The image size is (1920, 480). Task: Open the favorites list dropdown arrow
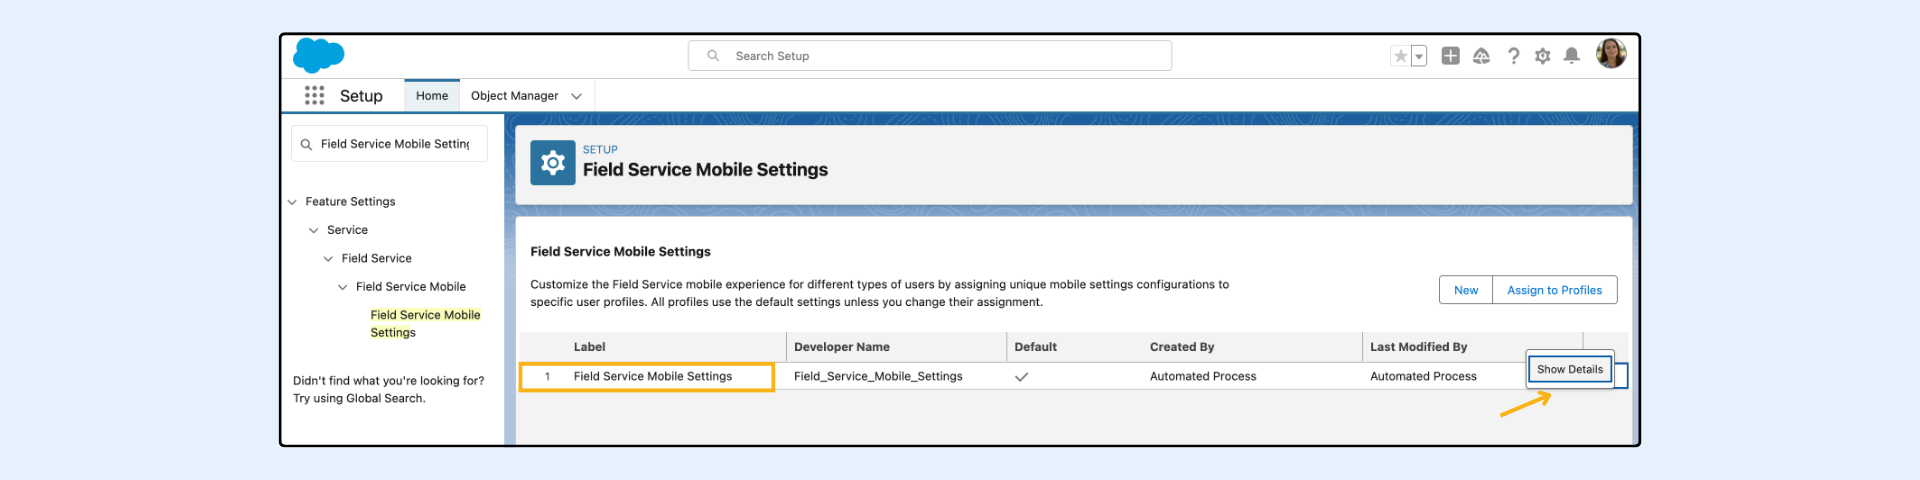tap(1418, 56)
